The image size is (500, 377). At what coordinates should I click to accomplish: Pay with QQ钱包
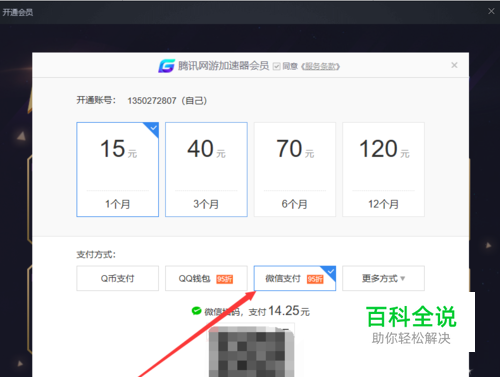(x=206, y=278)
